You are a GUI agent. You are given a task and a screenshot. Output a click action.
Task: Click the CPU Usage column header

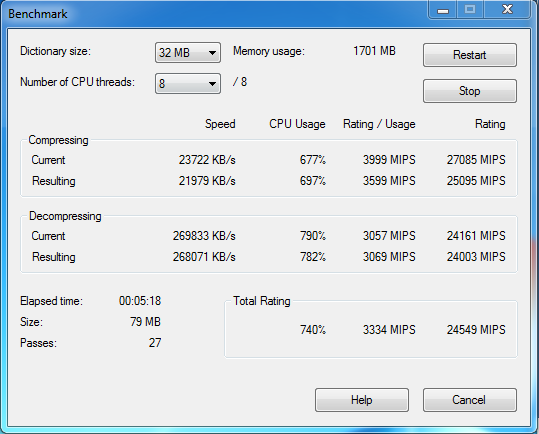pos(297,124)
